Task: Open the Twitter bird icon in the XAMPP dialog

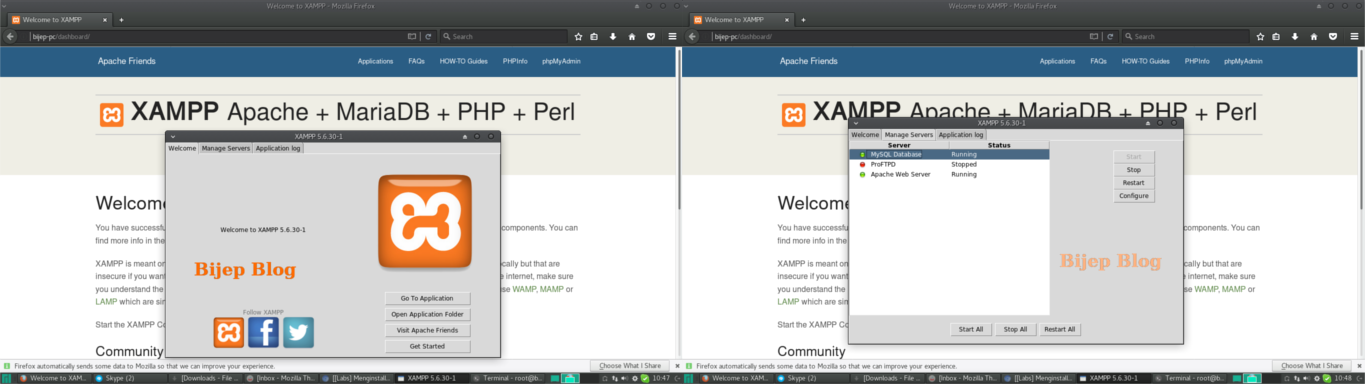Action: (x=298, y=332)
